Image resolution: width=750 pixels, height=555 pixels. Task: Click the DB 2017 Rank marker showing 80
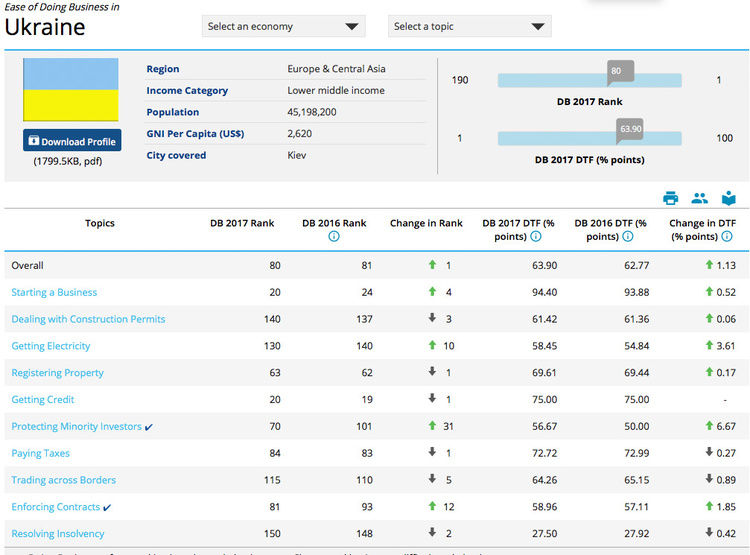[x=620, y=72]
